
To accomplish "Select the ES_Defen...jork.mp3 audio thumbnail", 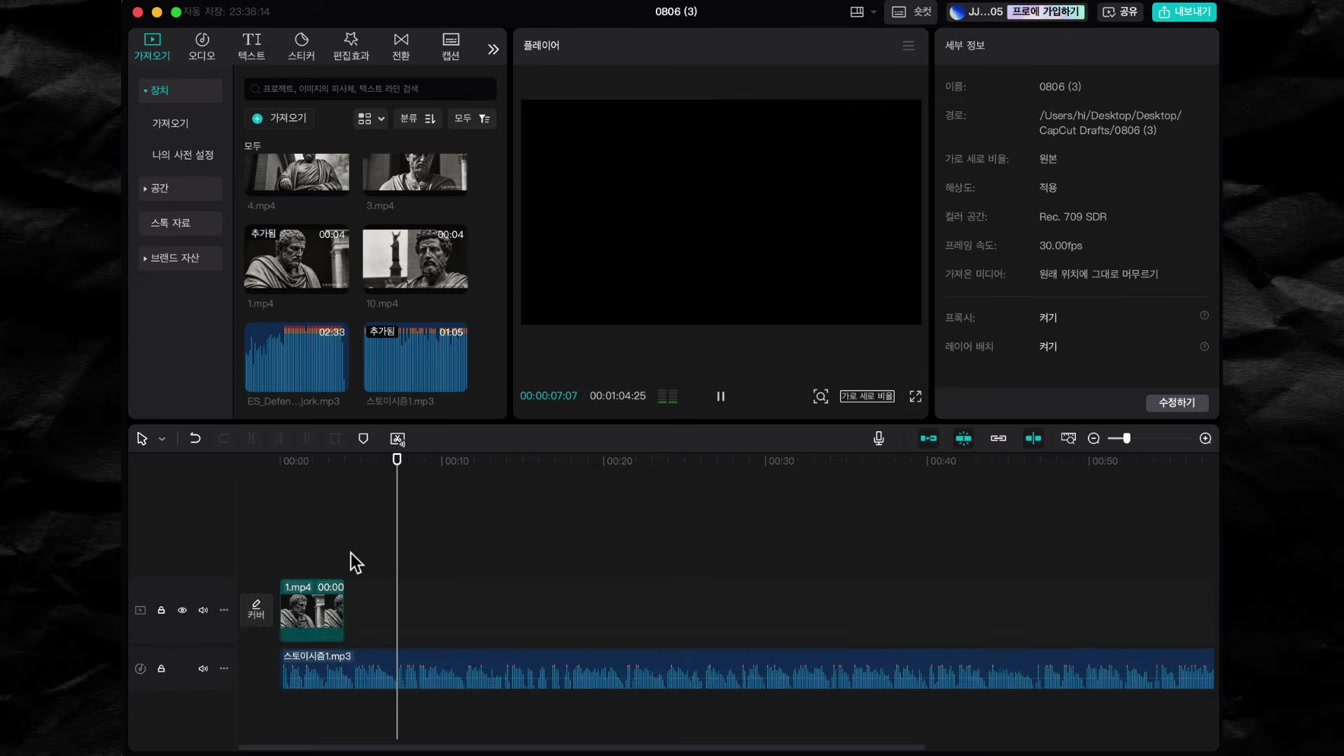I will coord(297,357).
